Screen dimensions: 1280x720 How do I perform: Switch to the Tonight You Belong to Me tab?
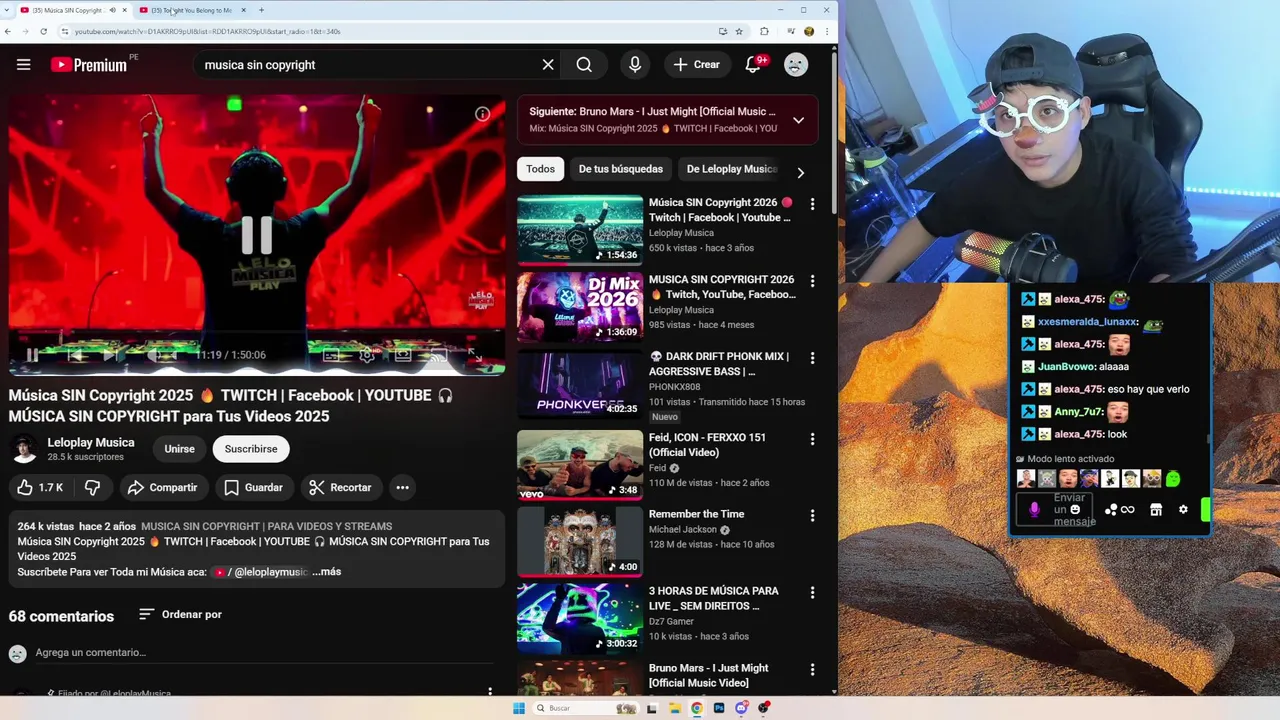pos(192,10)
